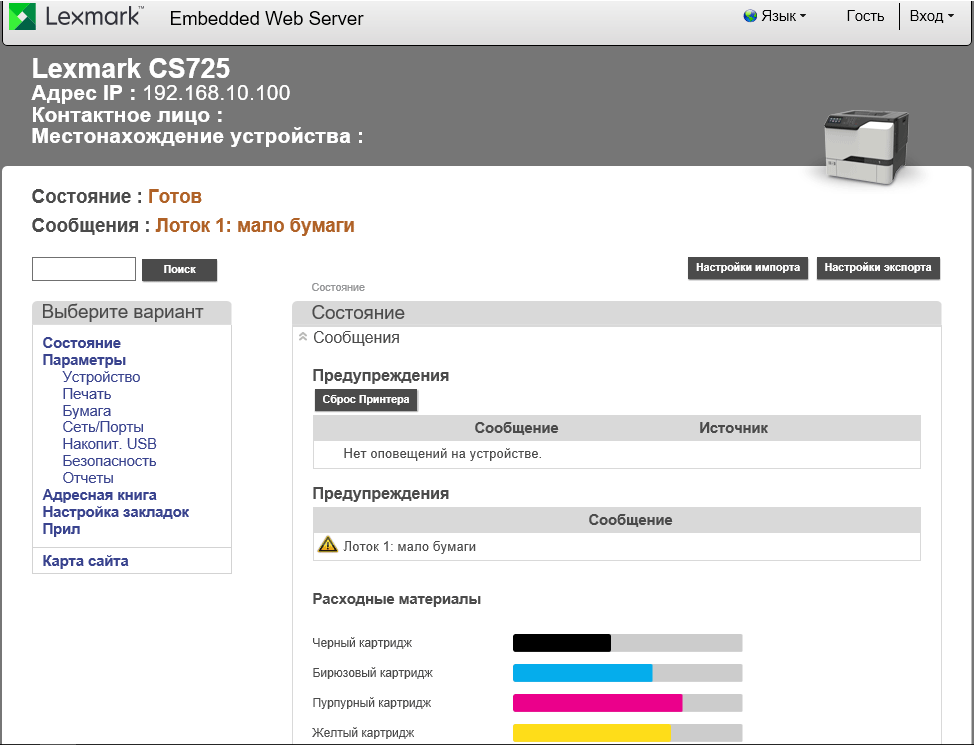Image resolution: width=974 pixels, height=745 pixels.
Task: Click the search text input field
Action: coord(84,269)
